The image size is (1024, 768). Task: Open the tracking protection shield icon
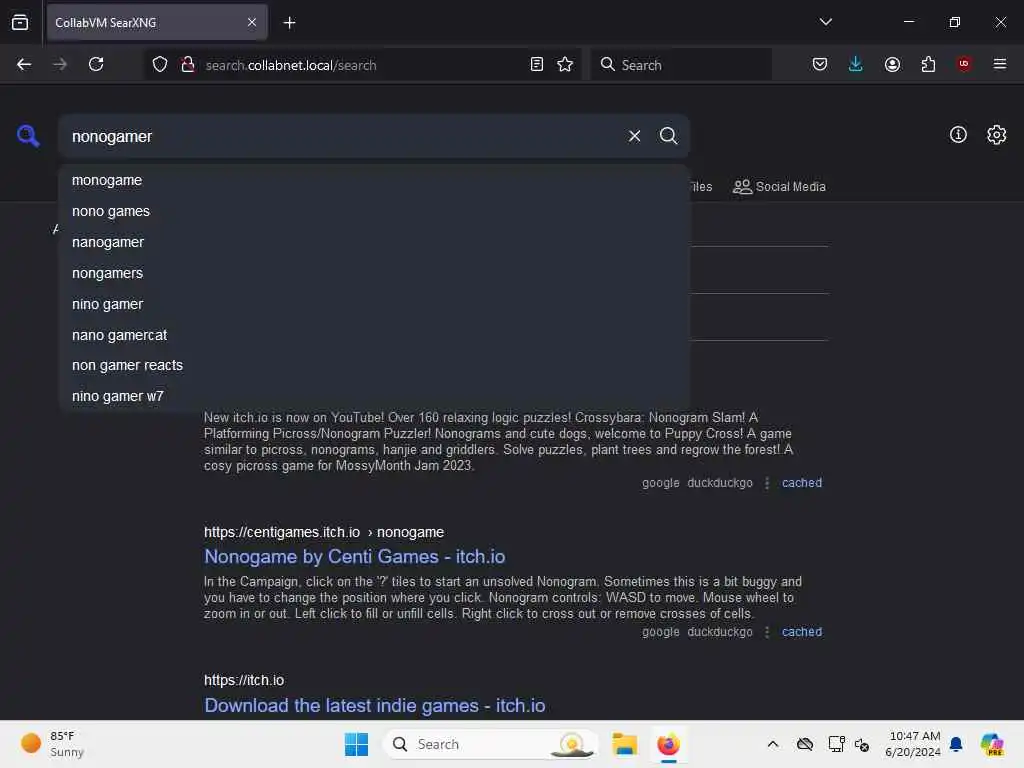tap(160, 64)
